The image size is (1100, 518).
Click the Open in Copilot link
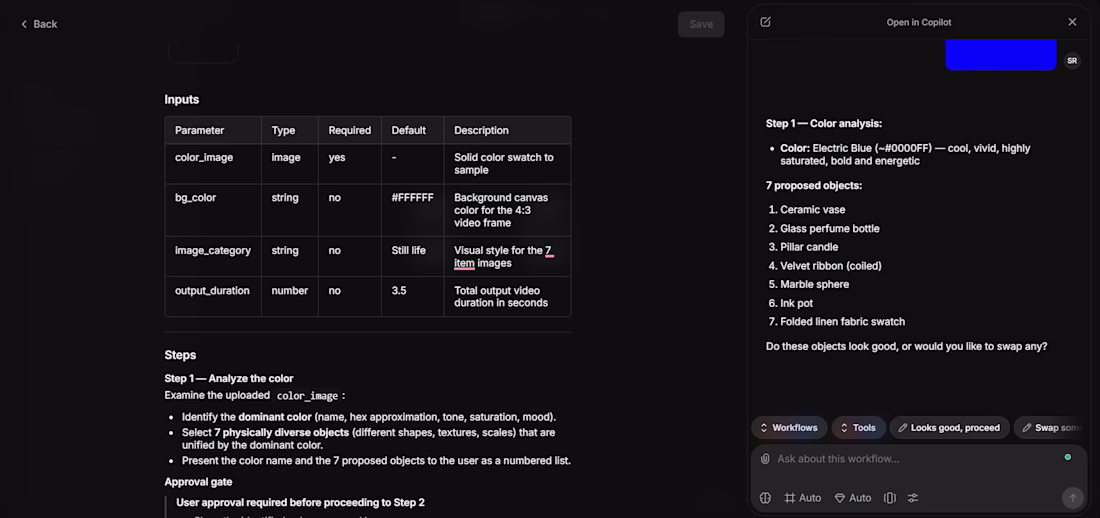click(919, 22)
